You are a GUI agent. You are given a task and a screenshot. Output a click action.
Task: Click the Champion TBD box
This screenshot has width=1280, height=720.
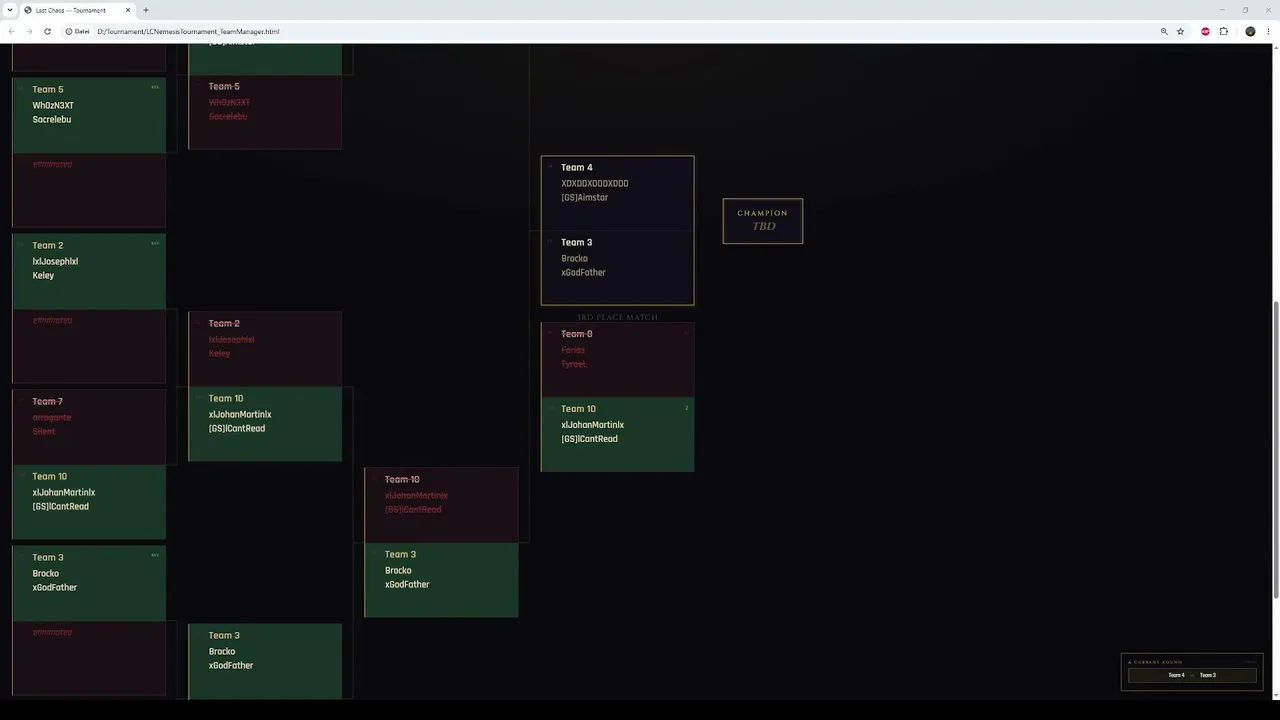coord(763,220)
